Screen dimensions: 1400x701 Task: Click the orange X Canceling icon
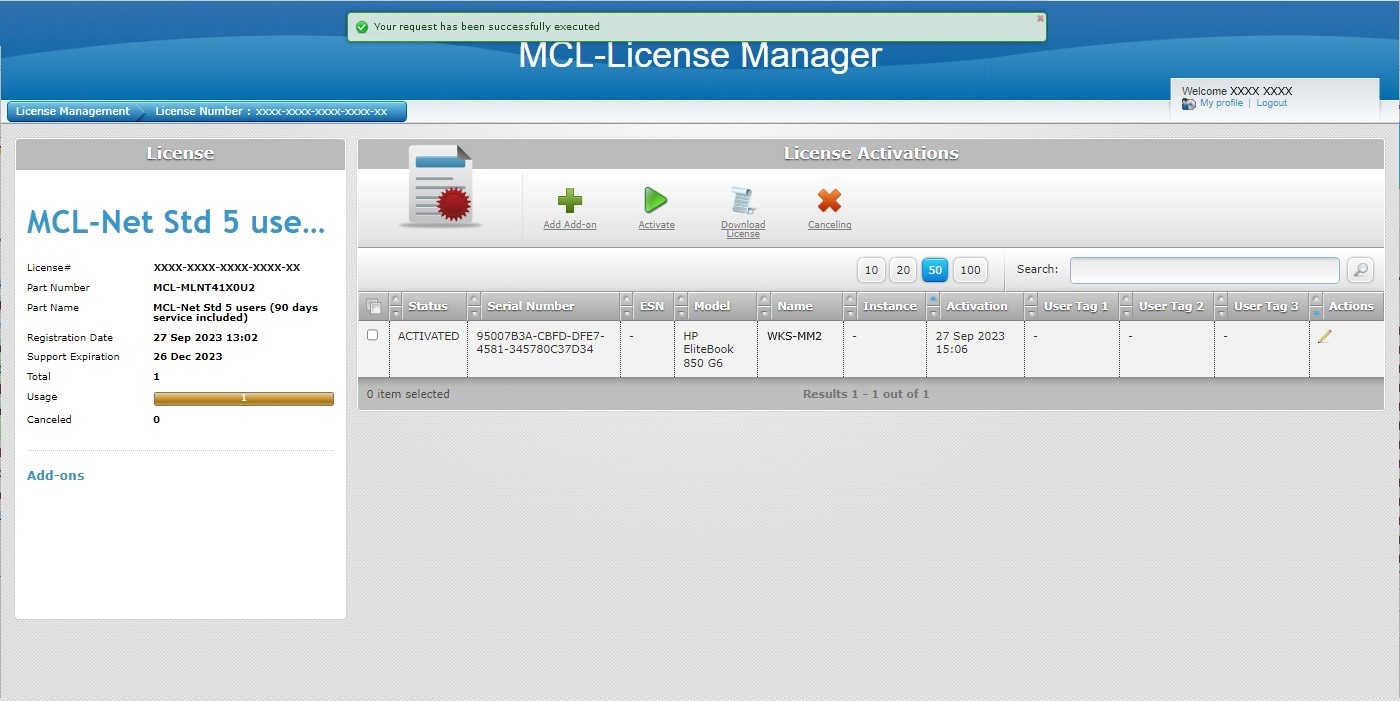(829, 201)
